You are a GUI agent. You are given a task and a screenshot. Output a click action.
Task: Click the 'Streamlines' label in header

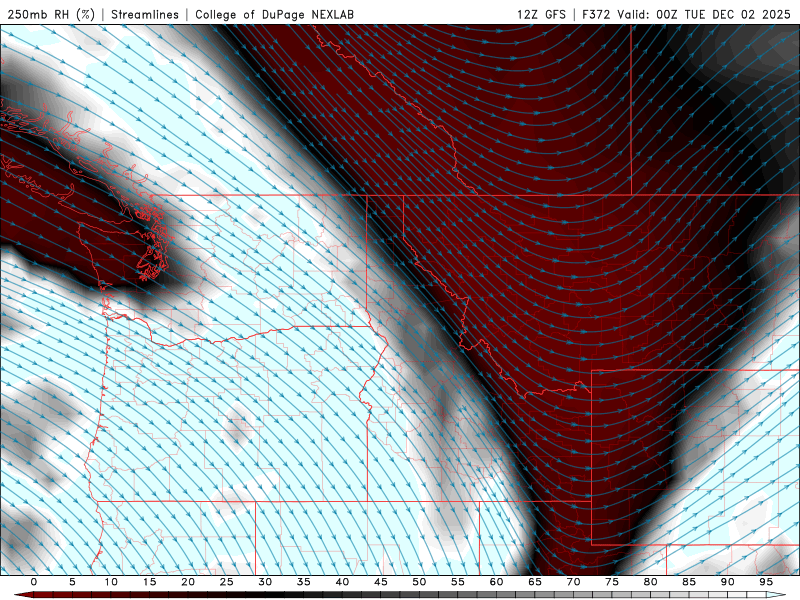145,14
